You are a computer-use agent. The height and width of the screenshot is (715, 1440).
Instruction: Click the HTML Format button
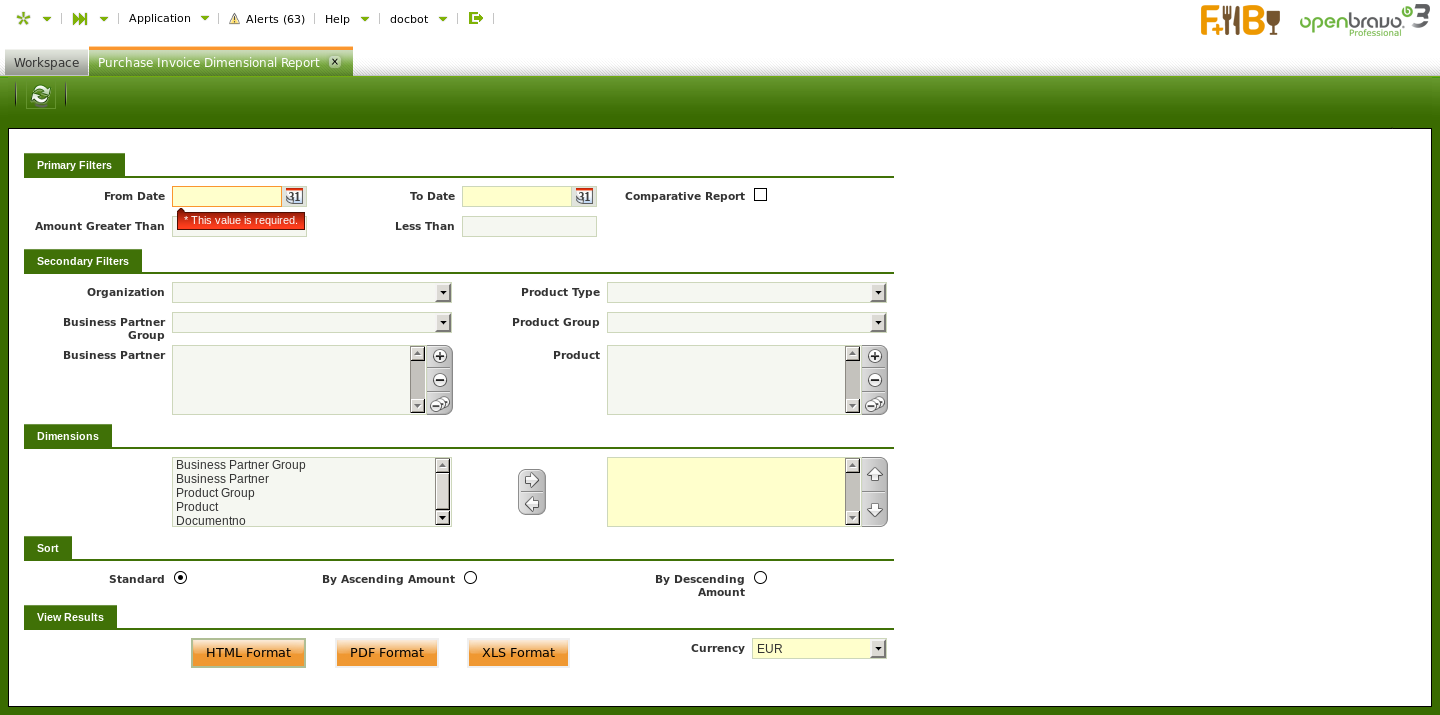pos(248,653)
